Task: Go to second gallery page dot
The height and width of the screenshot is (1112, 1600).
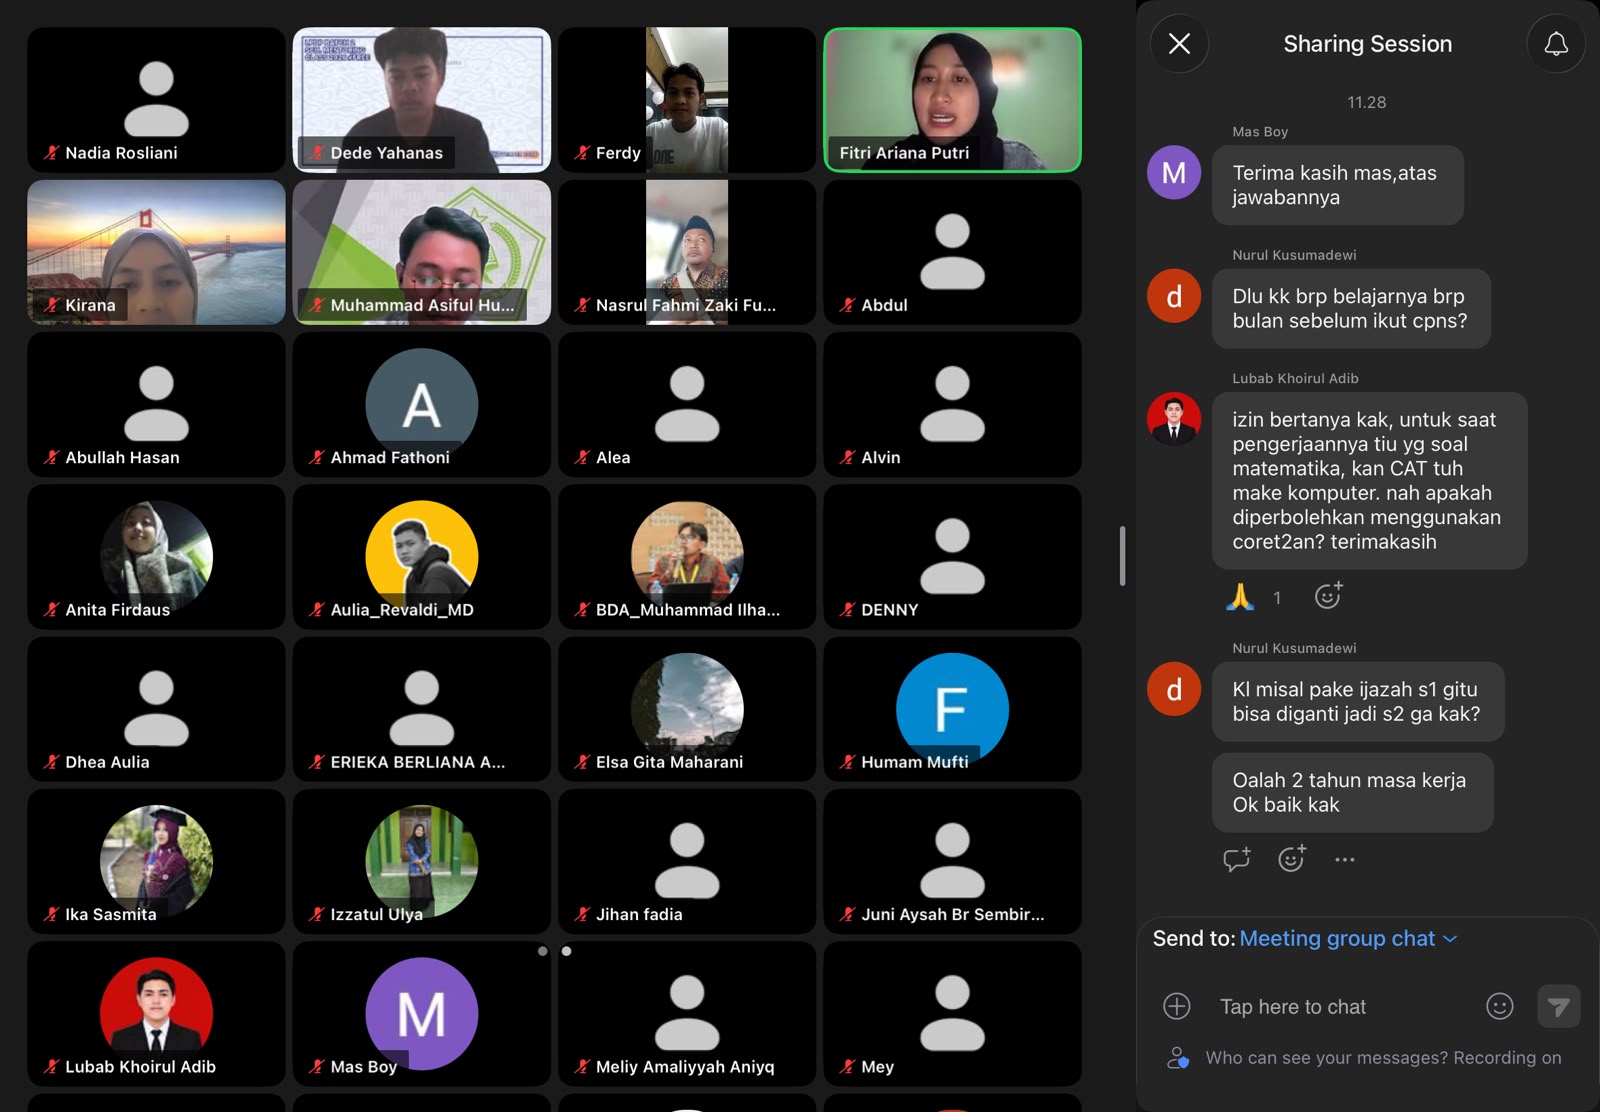Action: pos(566,951)
